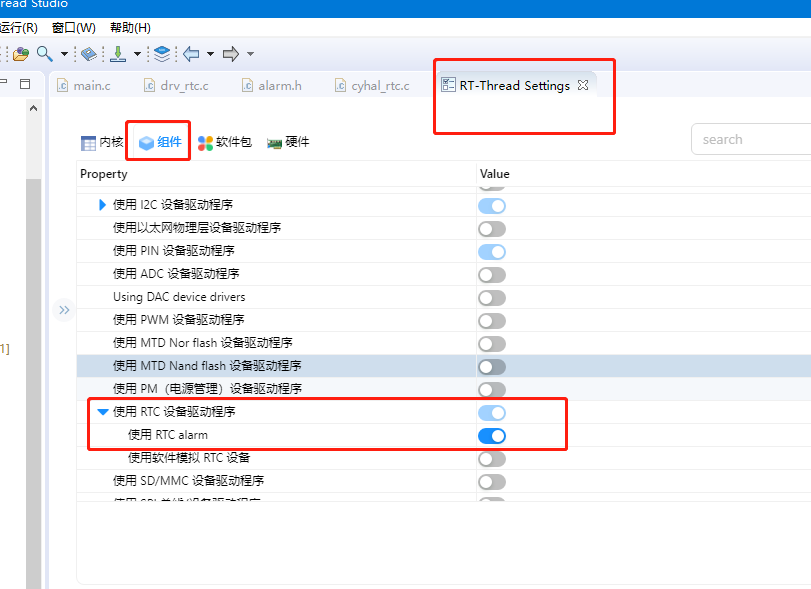Select the 使用 RTC alarm row label
The width and height of the screenshot is (811, 589).
click(168, 435)
